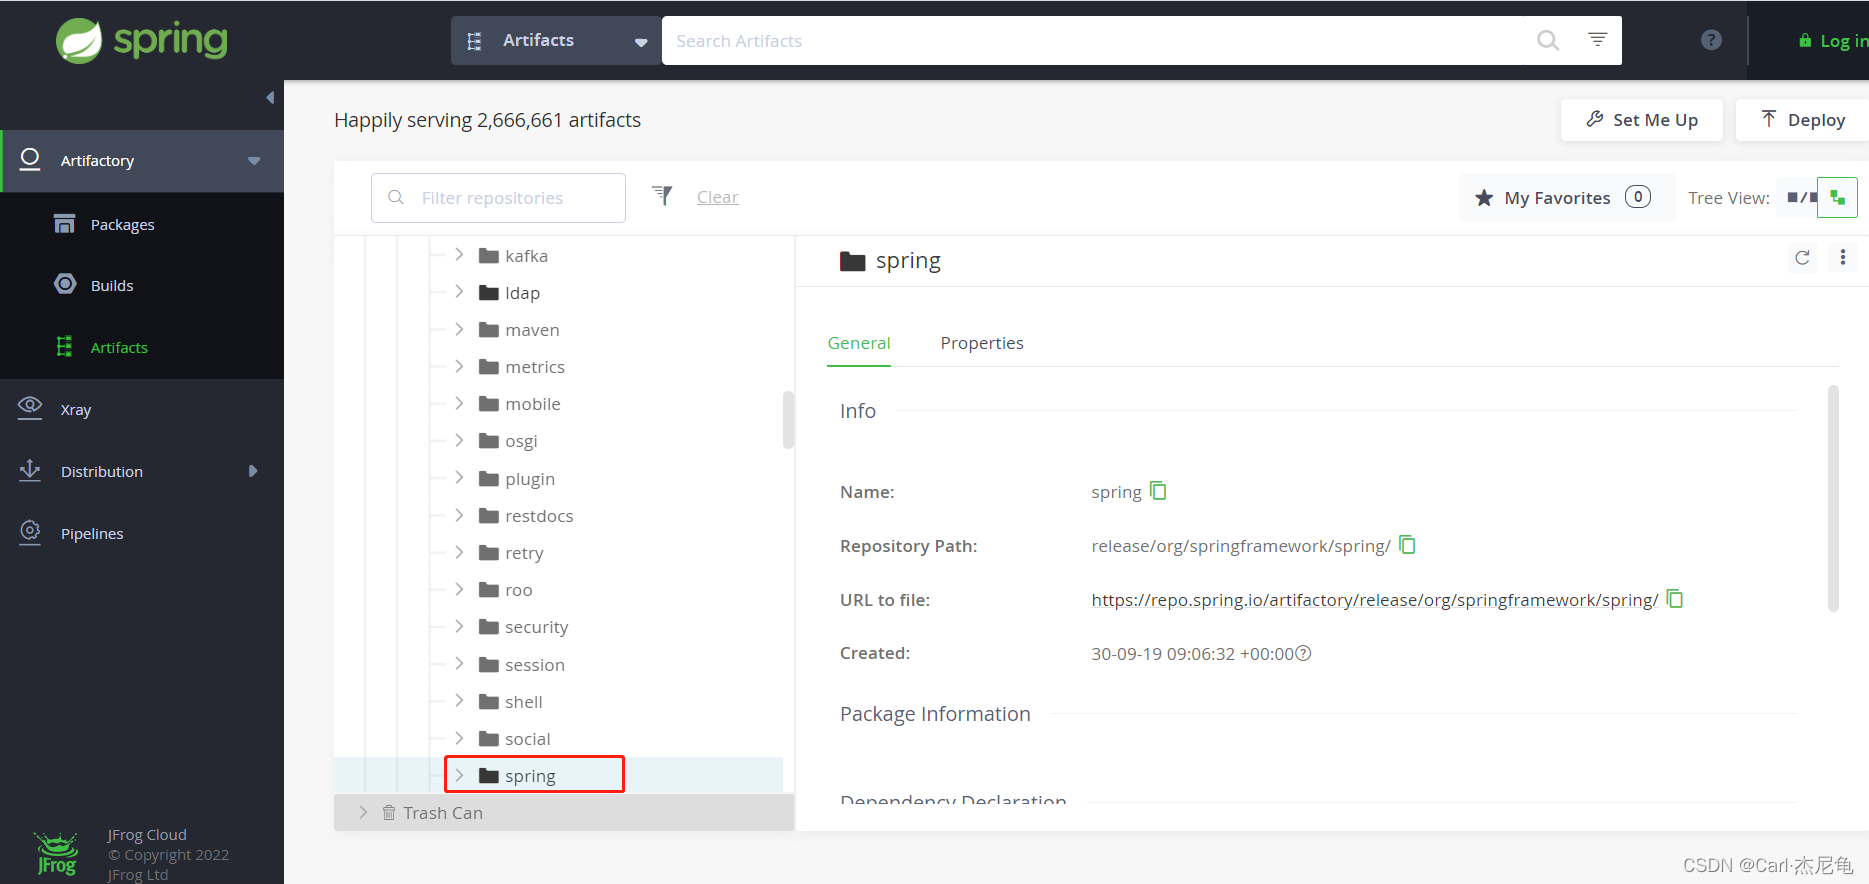Click the details panel scrollbar
The image size is (1869, 884).
[1833, 498]
